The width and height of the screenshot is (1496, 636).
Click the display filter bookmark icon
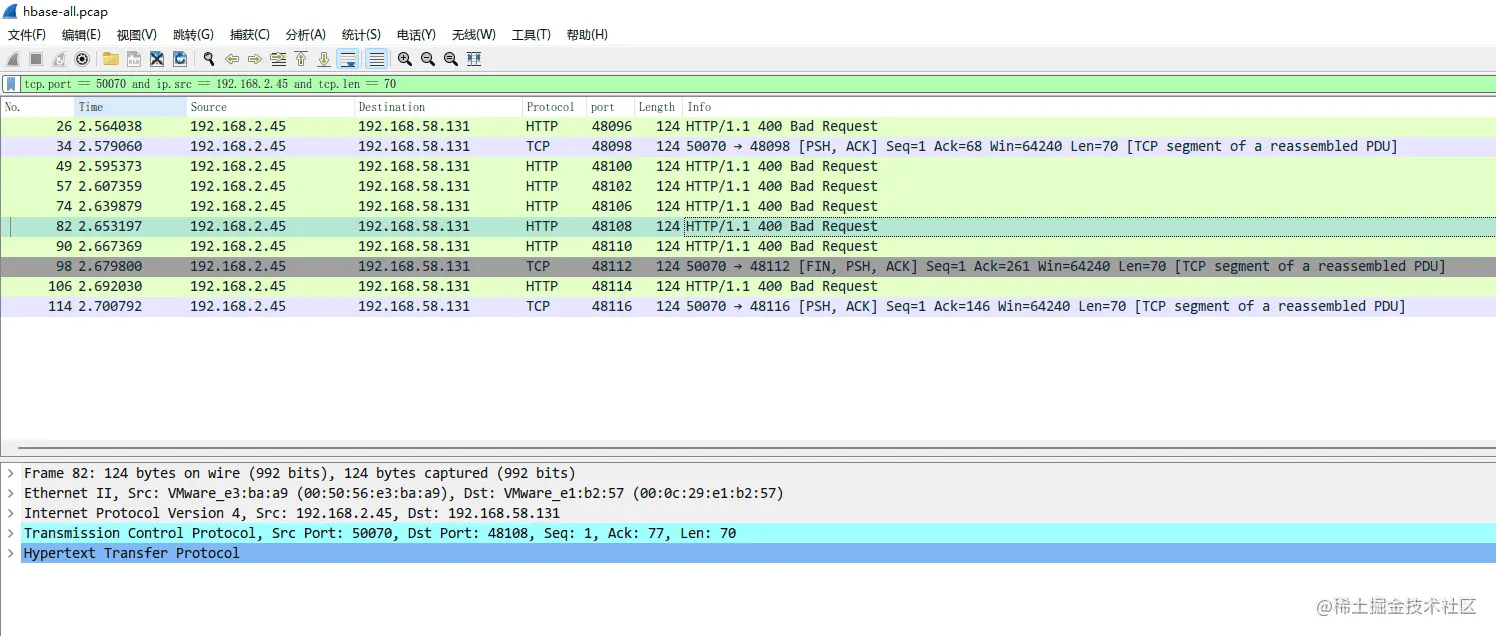pos(11,84)
